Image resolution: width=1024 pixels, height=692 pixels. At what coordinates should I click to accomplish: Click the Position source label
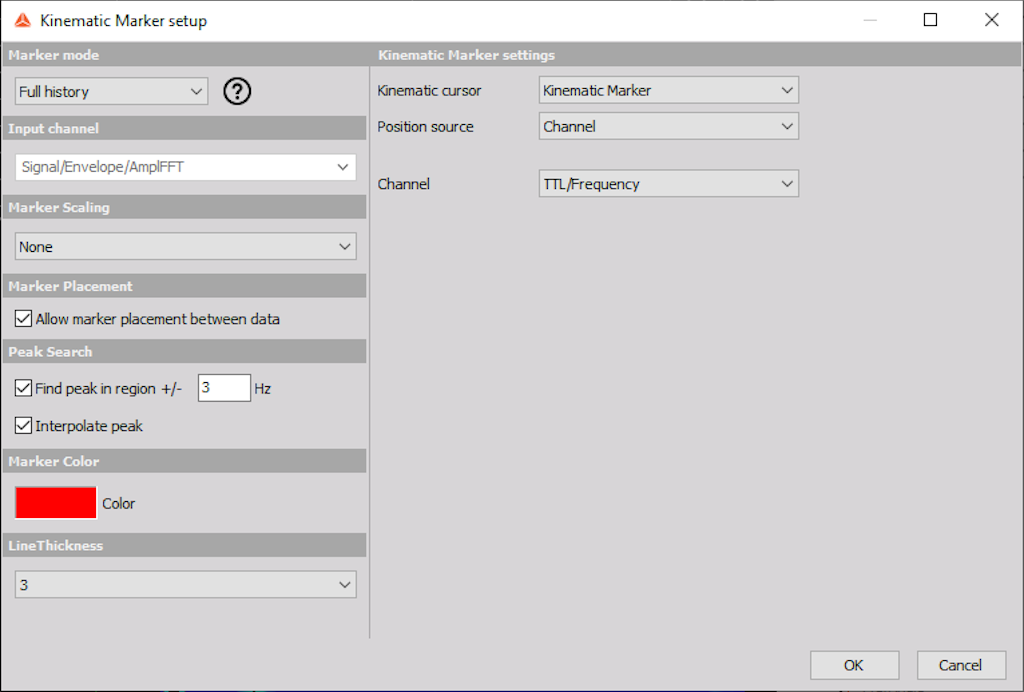[x=425, y=127]
